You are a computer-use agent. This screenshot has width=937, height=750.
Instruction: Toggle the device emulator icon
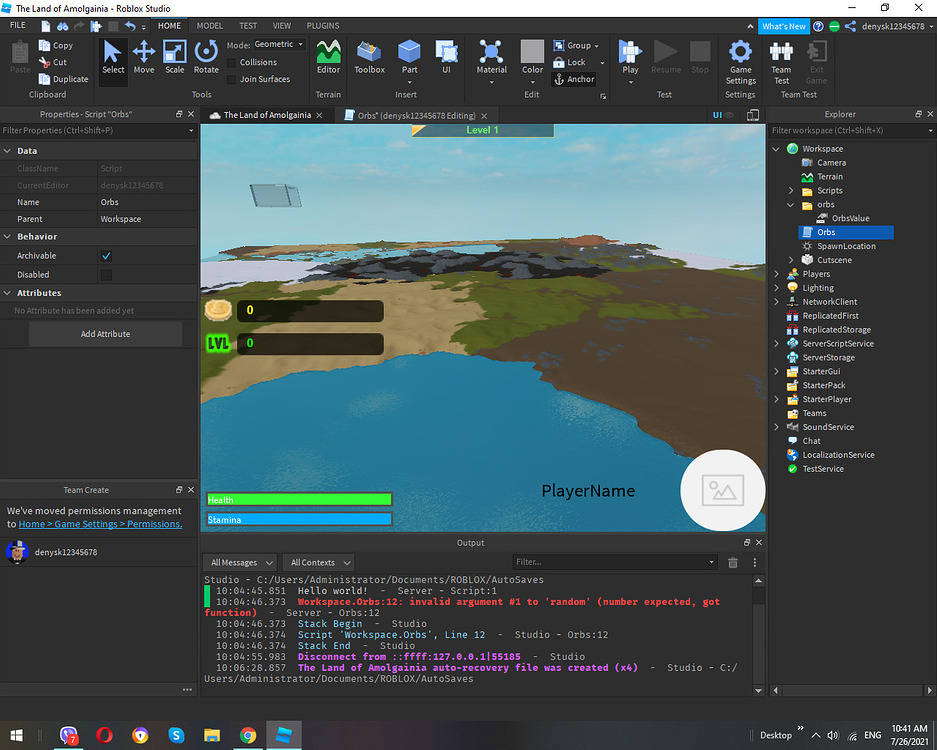[x=753, y=115]
